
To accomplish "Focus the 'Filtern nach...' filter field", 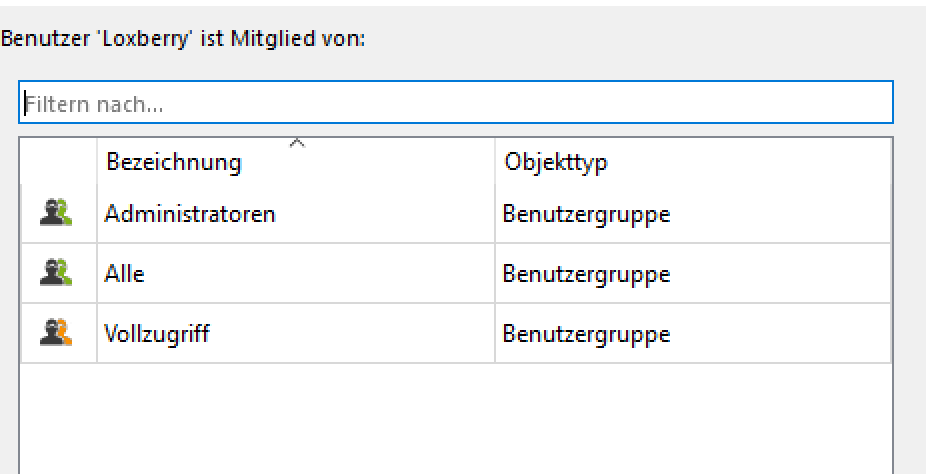I will pos(455,103).
